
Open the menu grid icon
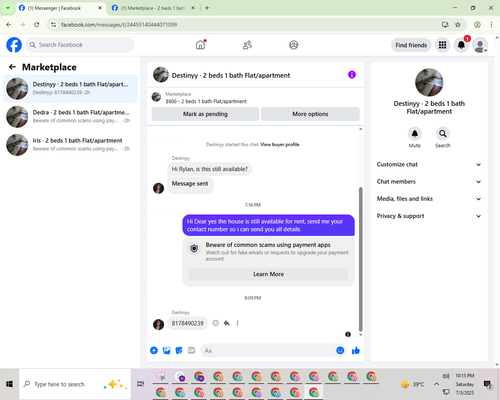(x=442, y=45)
